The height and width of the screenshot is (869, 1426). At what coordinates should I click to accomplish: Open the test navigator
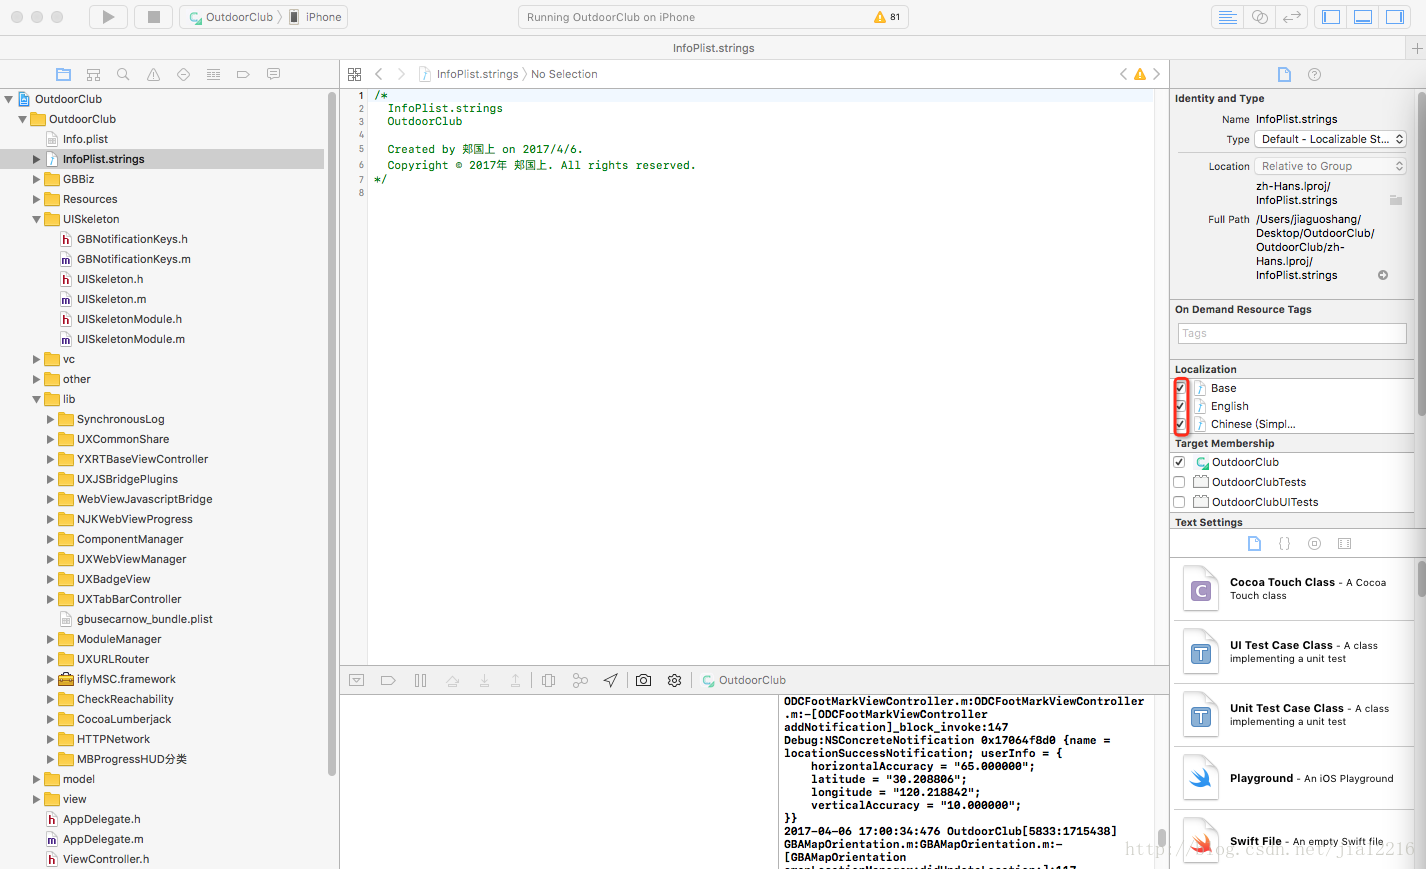click(183, 75)
